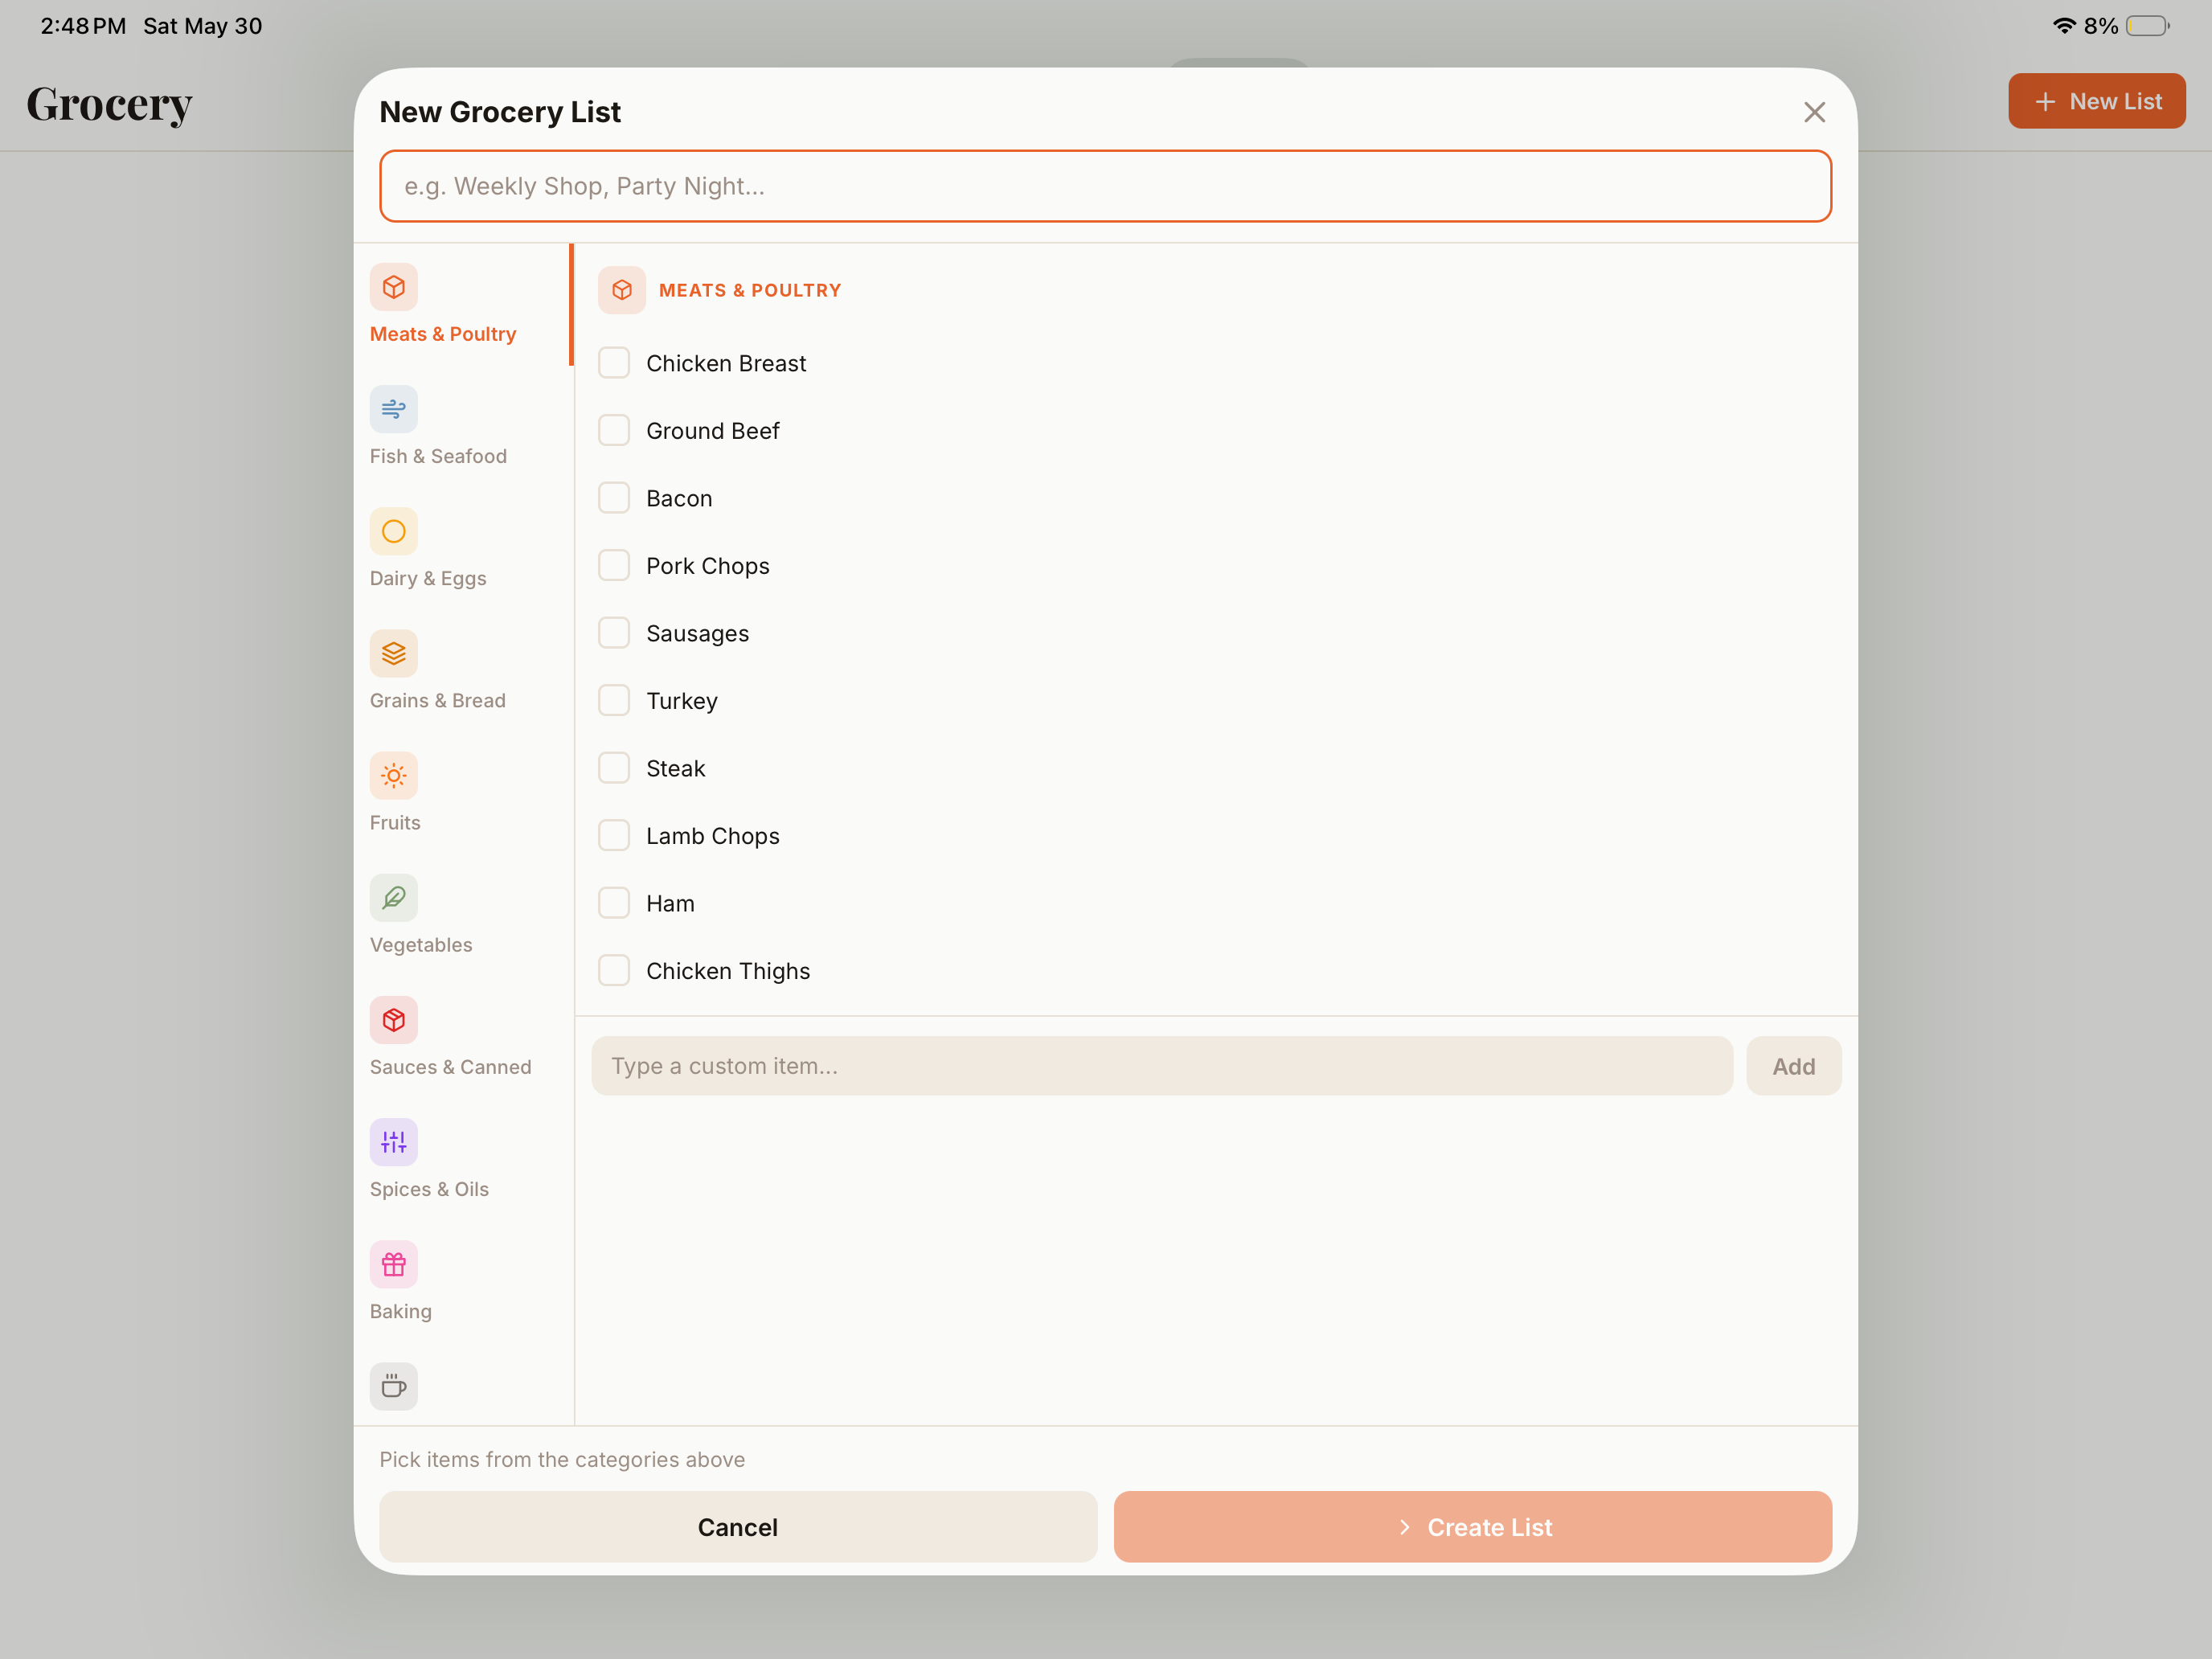Screen dimensions: 2212x1659
Task: Open the Baking gift icon
Action: [393, 1264]
